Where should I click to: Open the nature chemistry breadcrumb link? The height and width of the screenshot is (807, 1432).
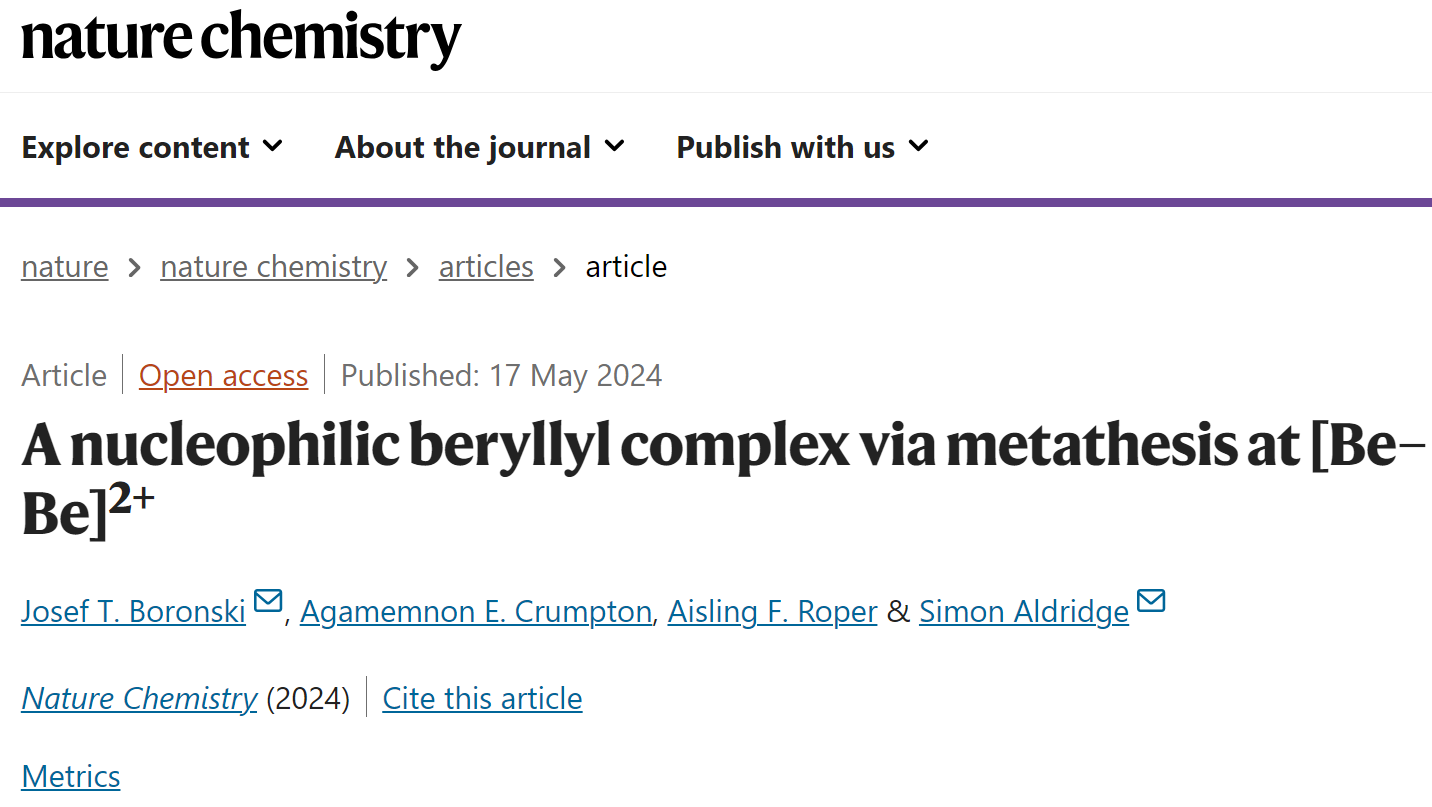273,266
